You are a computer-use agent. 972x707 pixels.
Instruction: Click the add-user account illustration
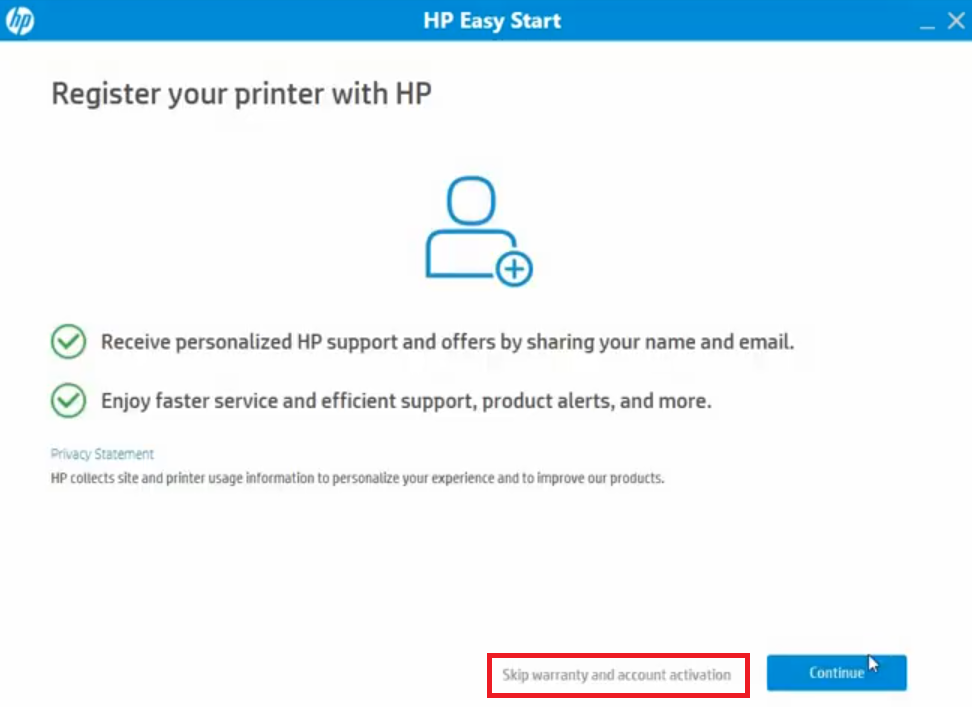pyautogui.click(x=479, y=232)
